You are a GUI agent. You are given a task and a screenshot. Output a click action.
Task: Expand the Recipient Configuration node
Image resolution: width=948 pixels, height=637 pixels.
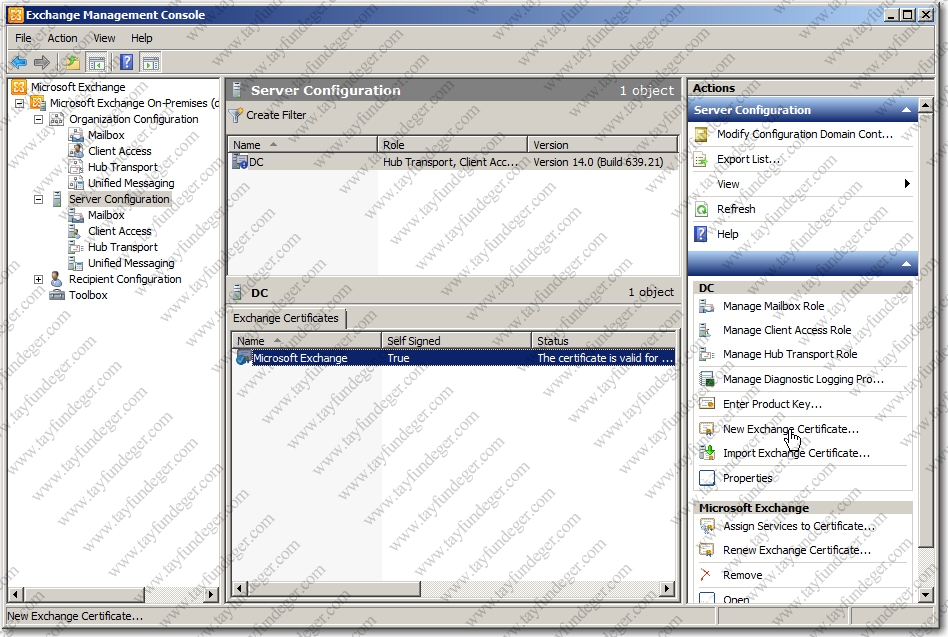click(38, 279)
